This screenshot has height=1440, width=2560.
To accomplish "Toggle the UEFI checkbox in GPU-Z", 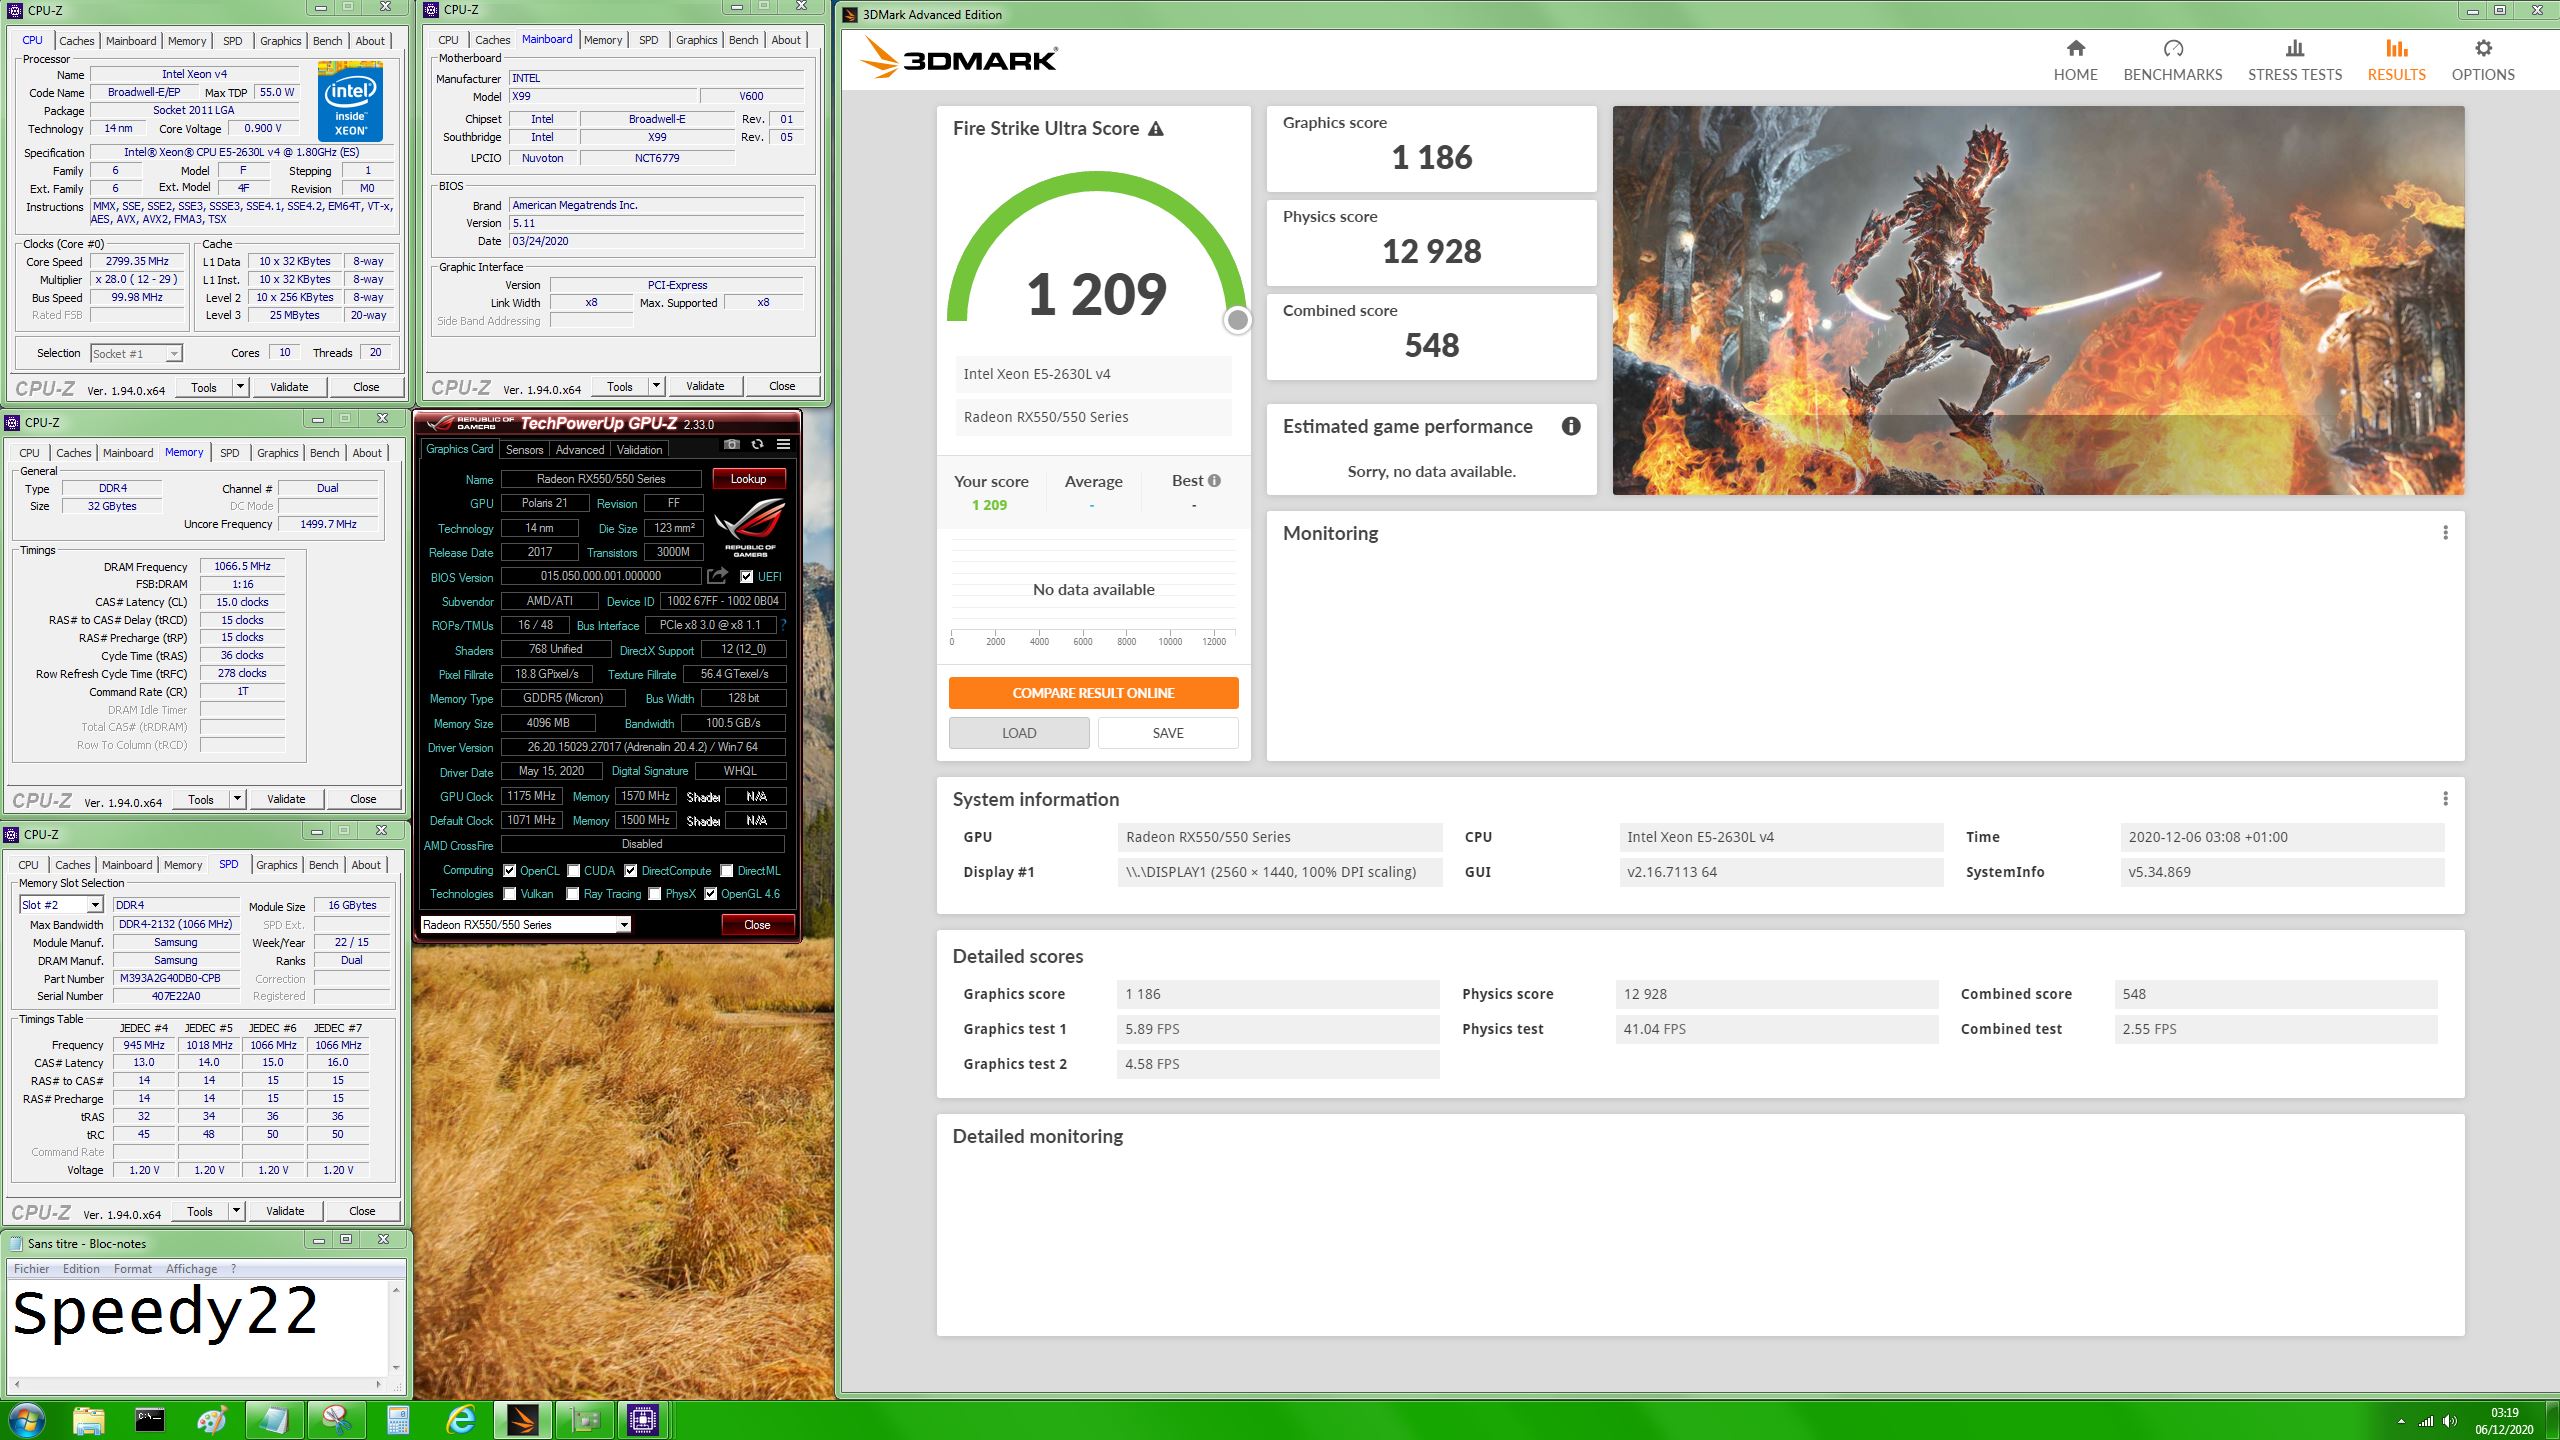I will pos(746,577).
